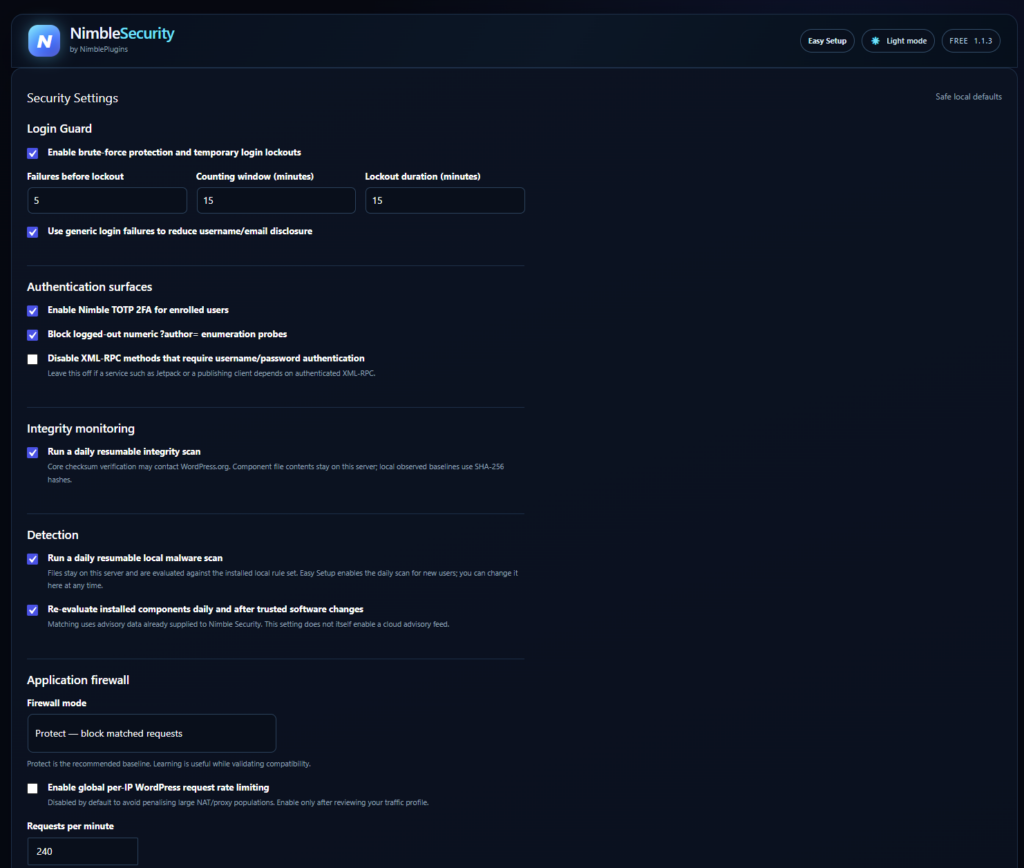
Task: Toggle brute-force protection checkbox
Action: tap(33, 153)
